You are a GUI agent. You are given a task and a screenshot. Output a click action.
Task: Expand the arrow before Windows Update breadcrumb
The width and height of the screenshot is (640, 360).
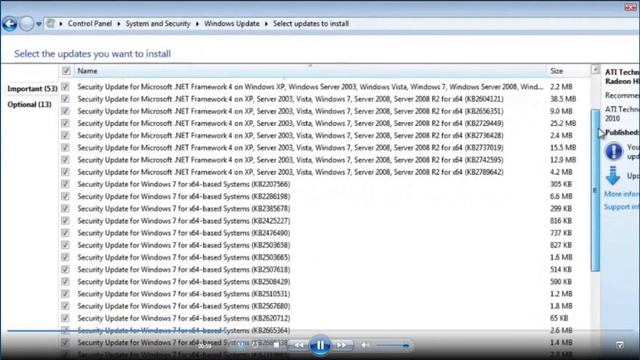point(197,24)
